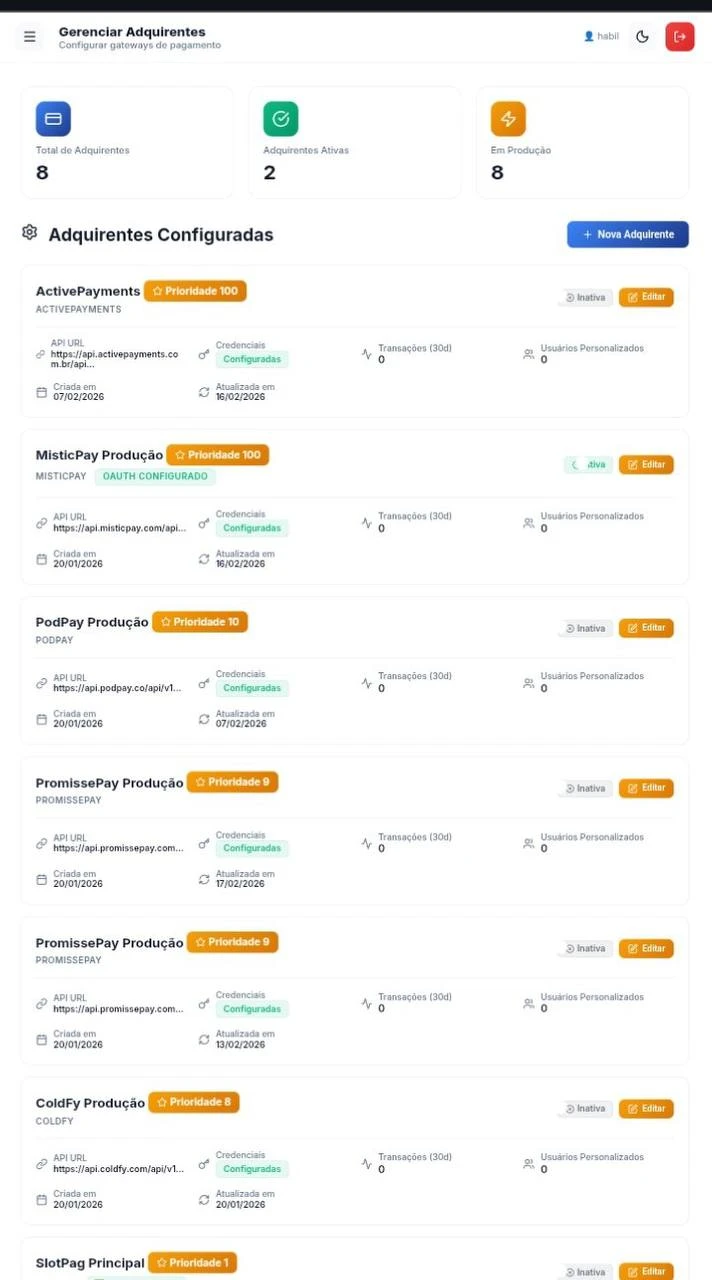Open the PodPay API URL link
Screen dimensions: 712x1280
click(118, 688)
